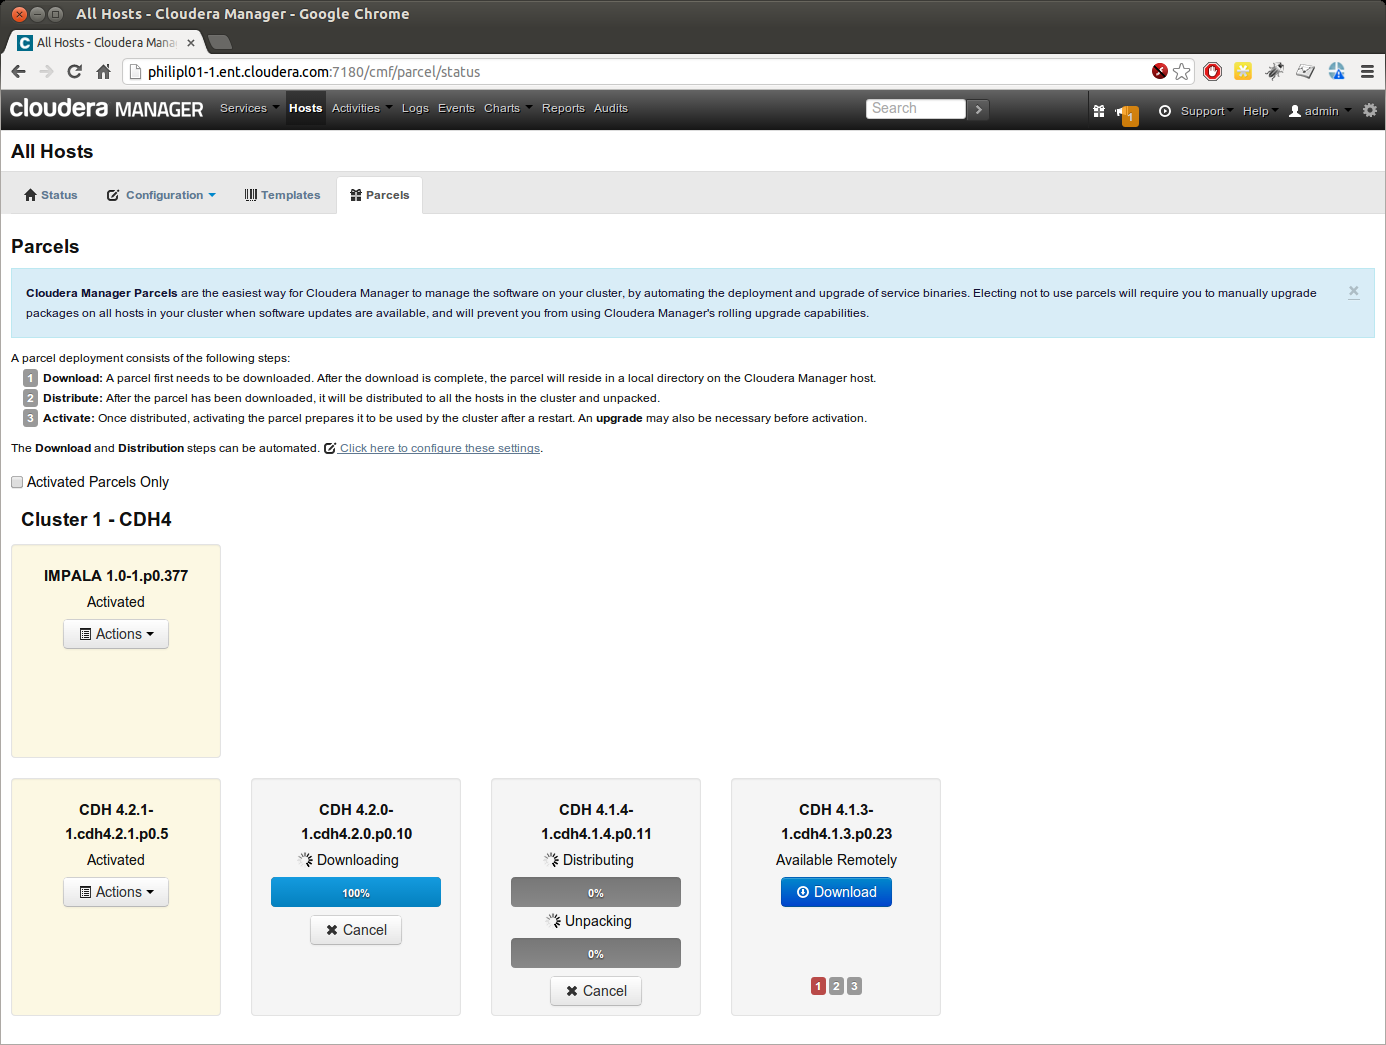Click the page icon in the address bar
Viewport: 1386px width, 1045px height.
(136, 71)
